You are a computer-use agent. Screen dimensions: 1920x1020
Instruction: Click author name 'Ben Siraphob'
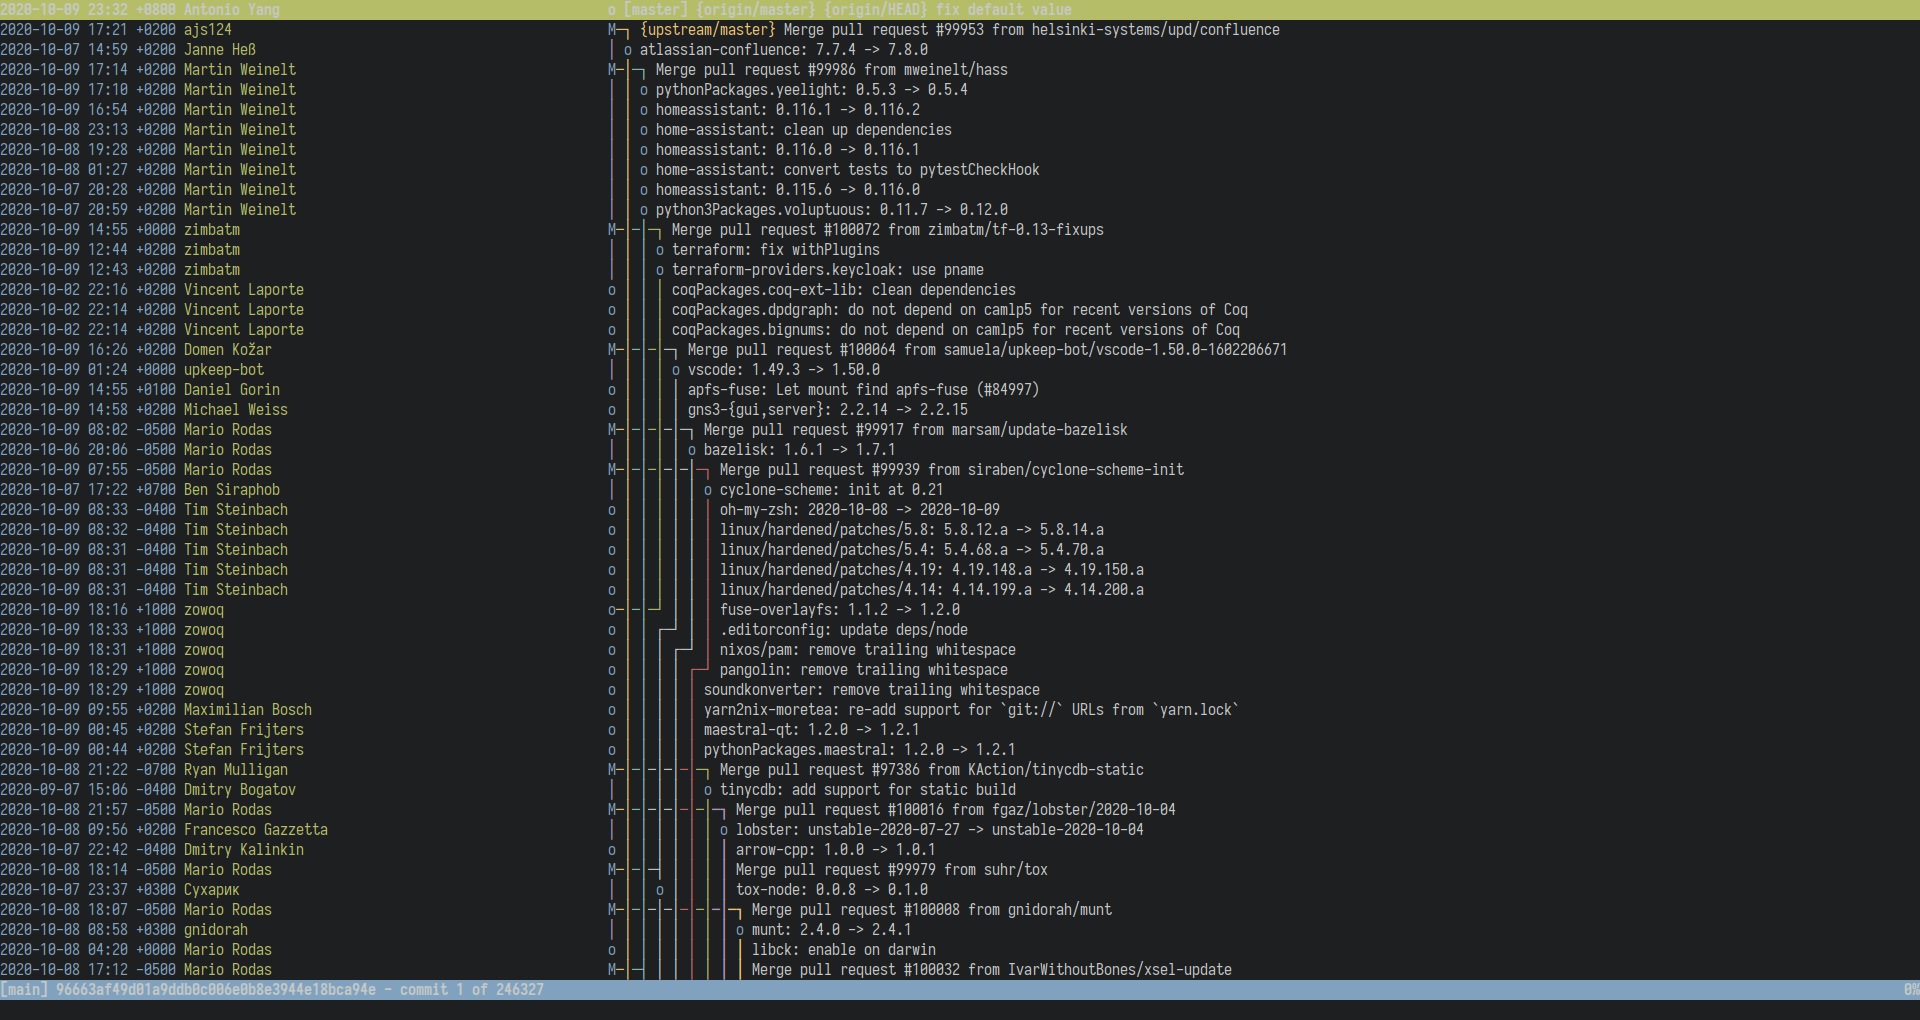[232, 490]
